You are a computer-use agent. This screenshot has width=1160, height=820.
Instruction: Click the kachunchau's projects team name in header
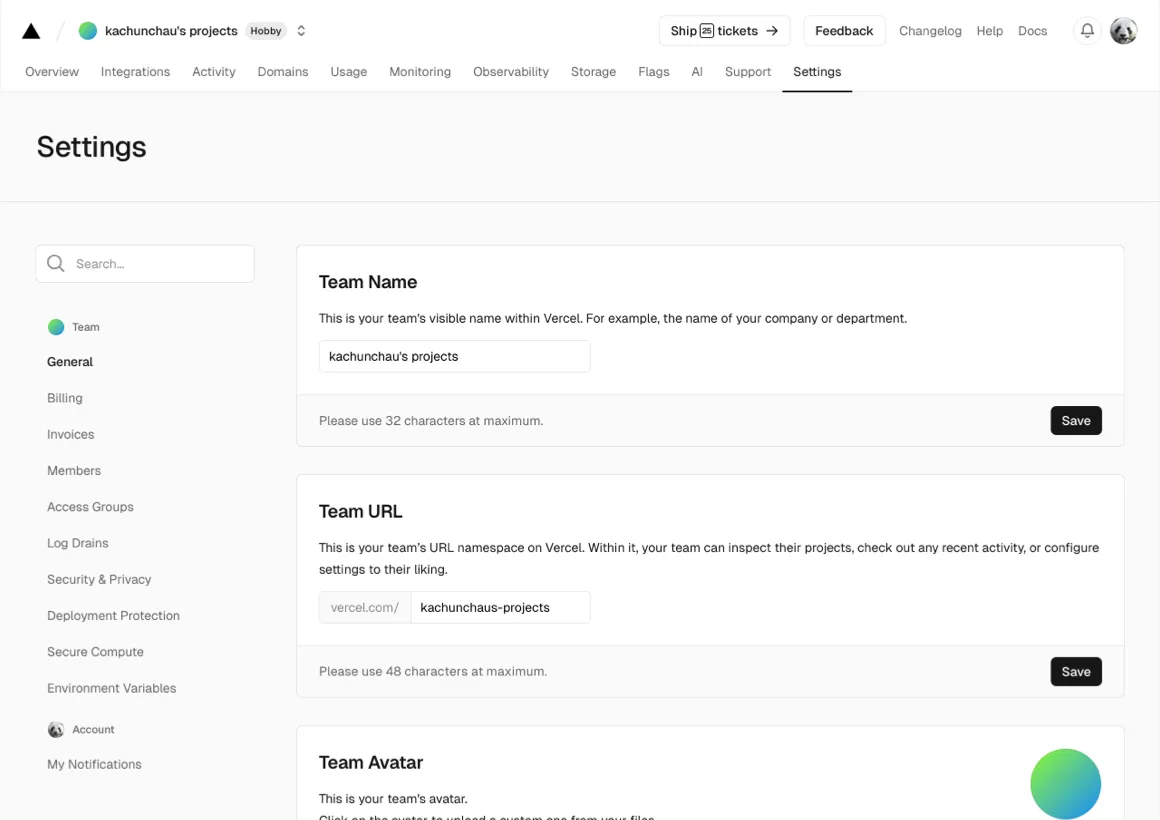[x=171, y=30]
